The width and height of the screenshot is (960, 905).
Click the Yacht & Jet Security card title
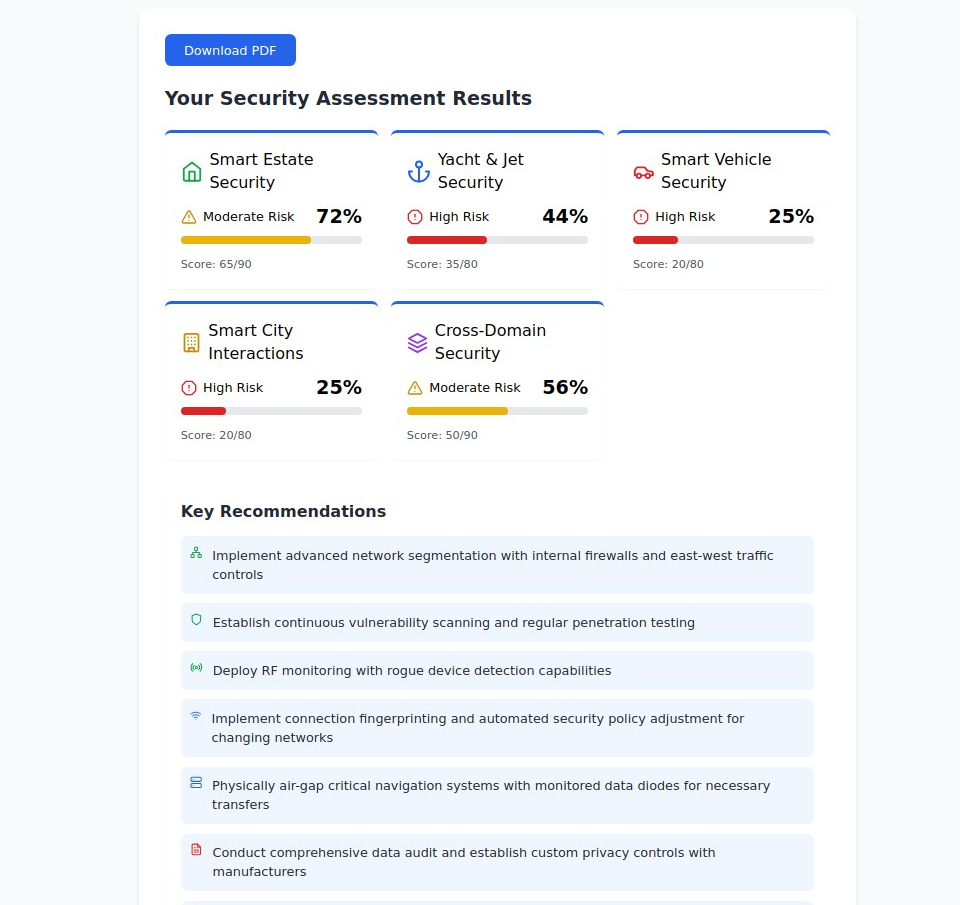(480, 171)
